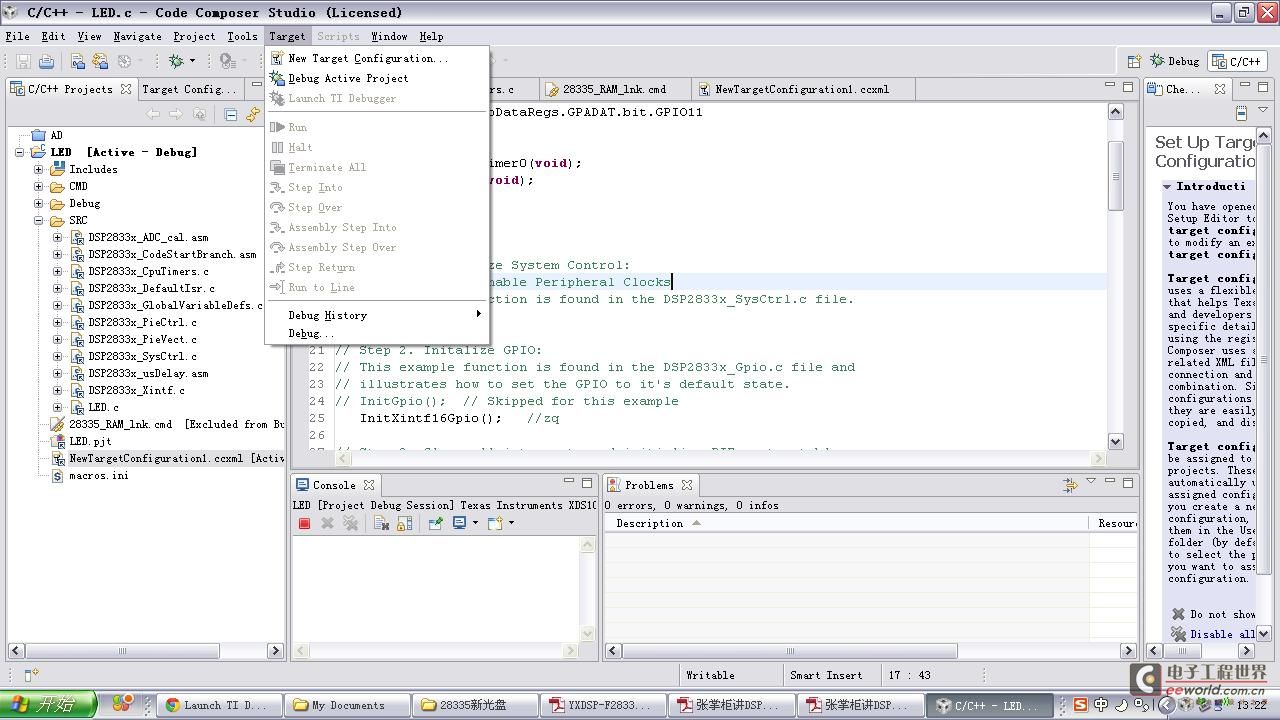This screenshot has height=720, width=1280.
Task: Toggle Scroll Lock in the Console toolbar
Action: pyautogui.click(x=404, y=523)
